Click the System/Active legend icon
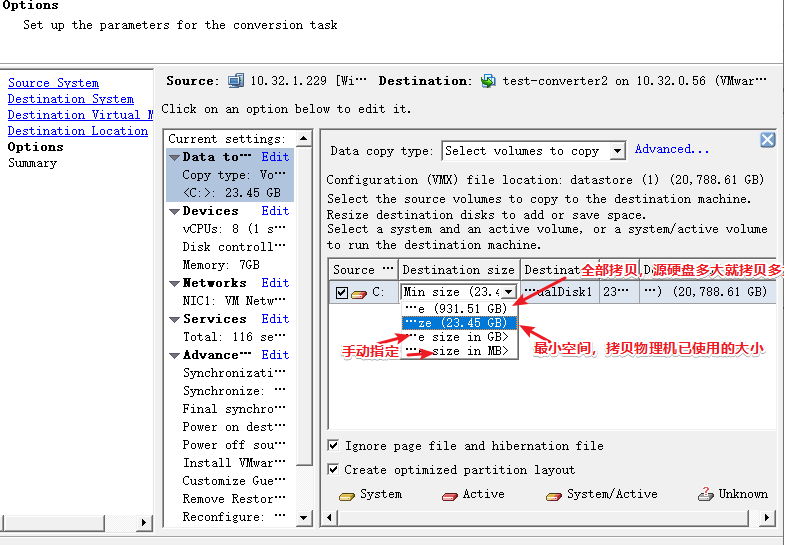 [553, 495]
